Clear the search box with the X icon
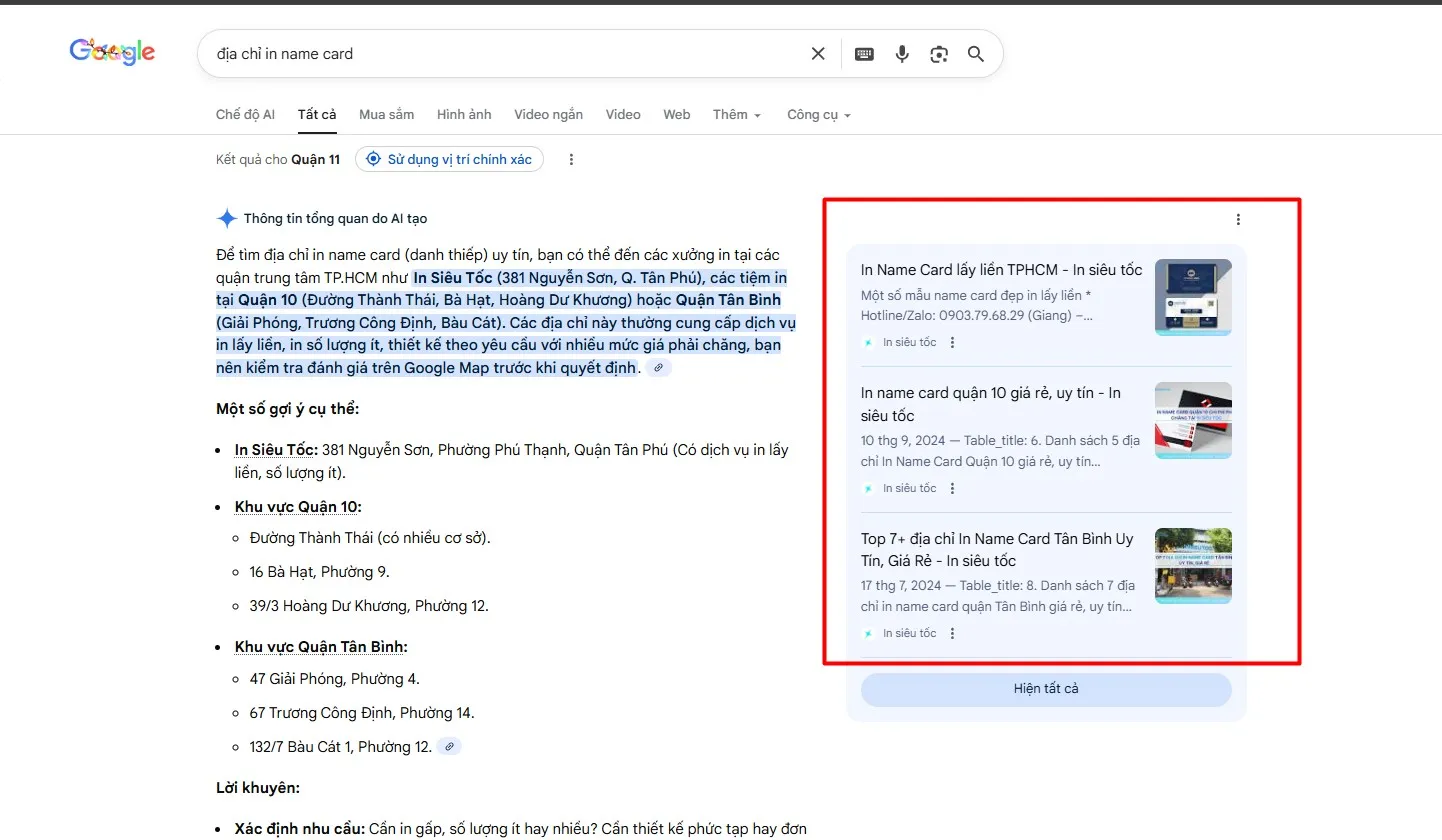This screenshot has height=840, width=1442. (818, 54)
